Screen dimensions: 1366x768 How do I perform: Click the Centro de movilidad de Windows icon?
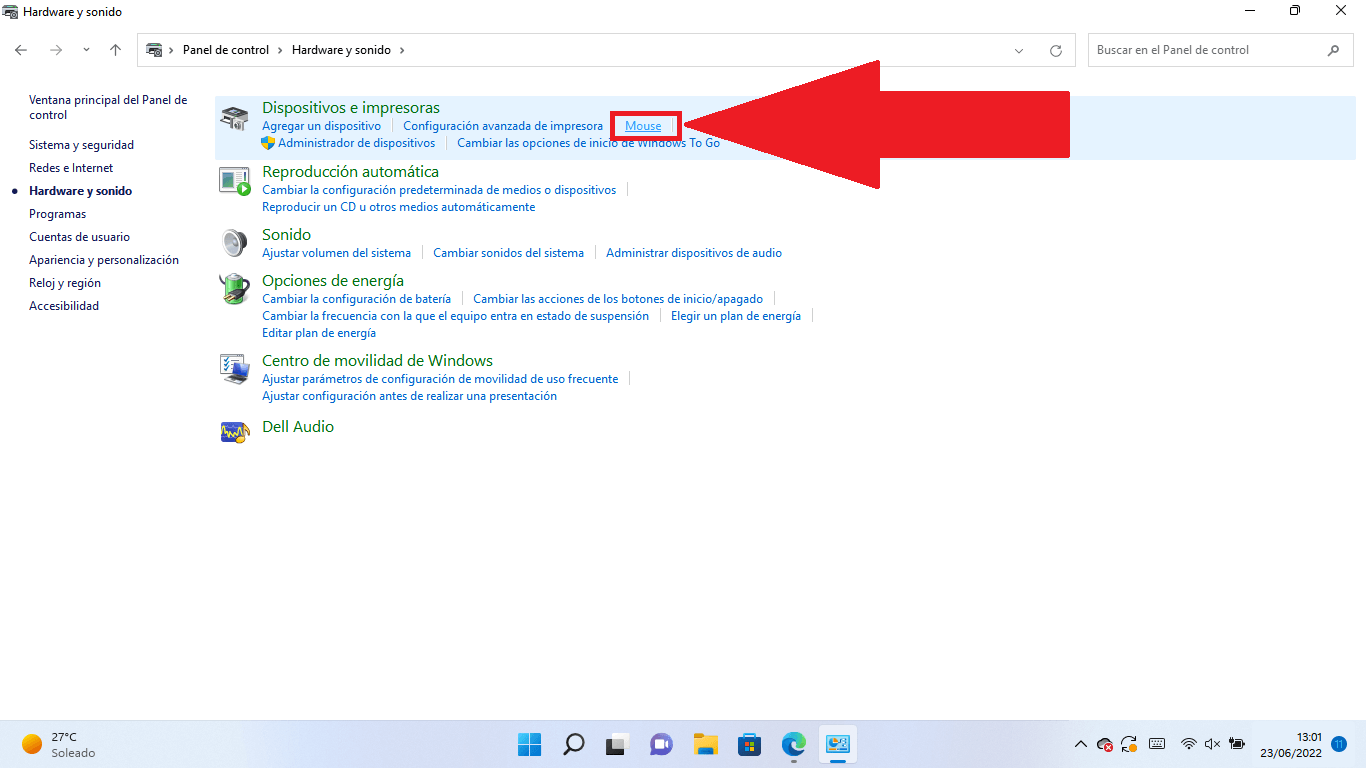tap(234, 369)
